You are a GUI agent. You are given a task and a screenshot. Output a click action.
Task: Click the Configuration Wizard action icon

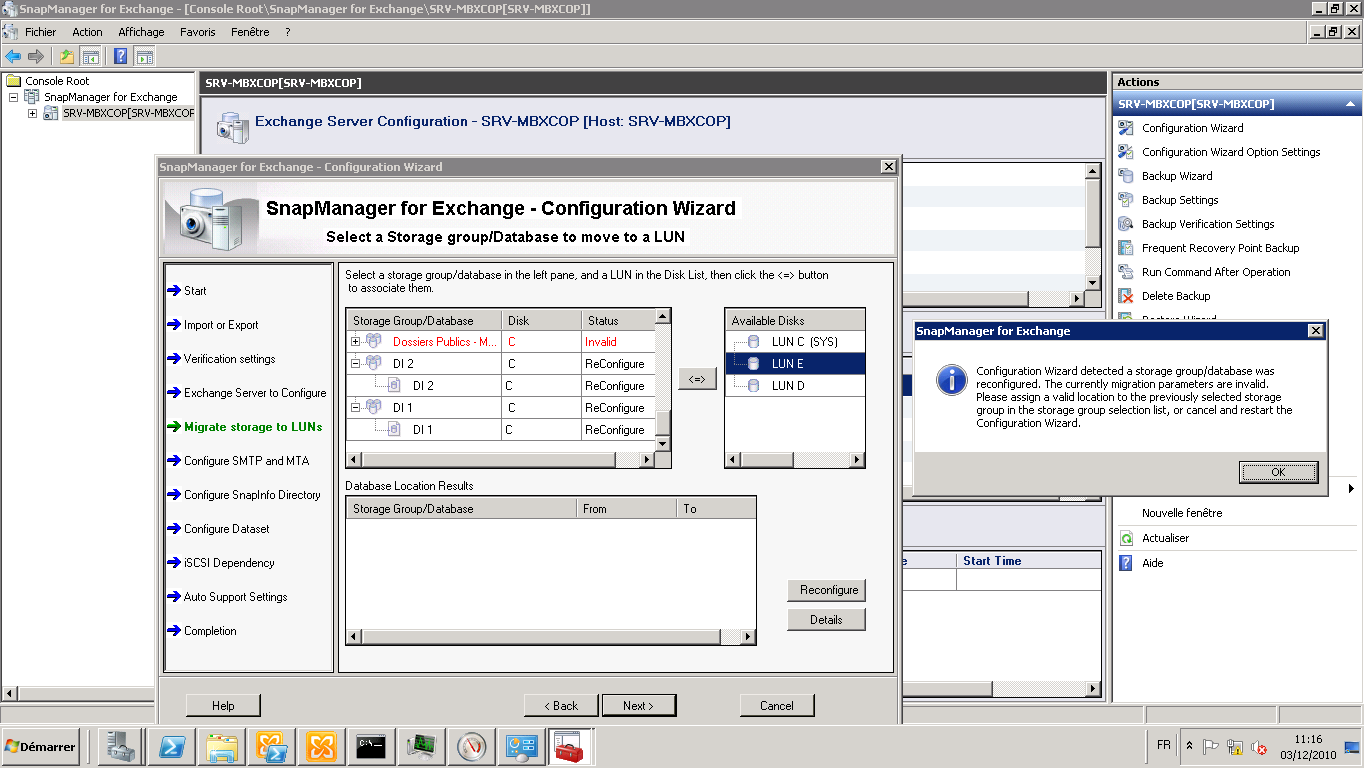coord(1125,128)
